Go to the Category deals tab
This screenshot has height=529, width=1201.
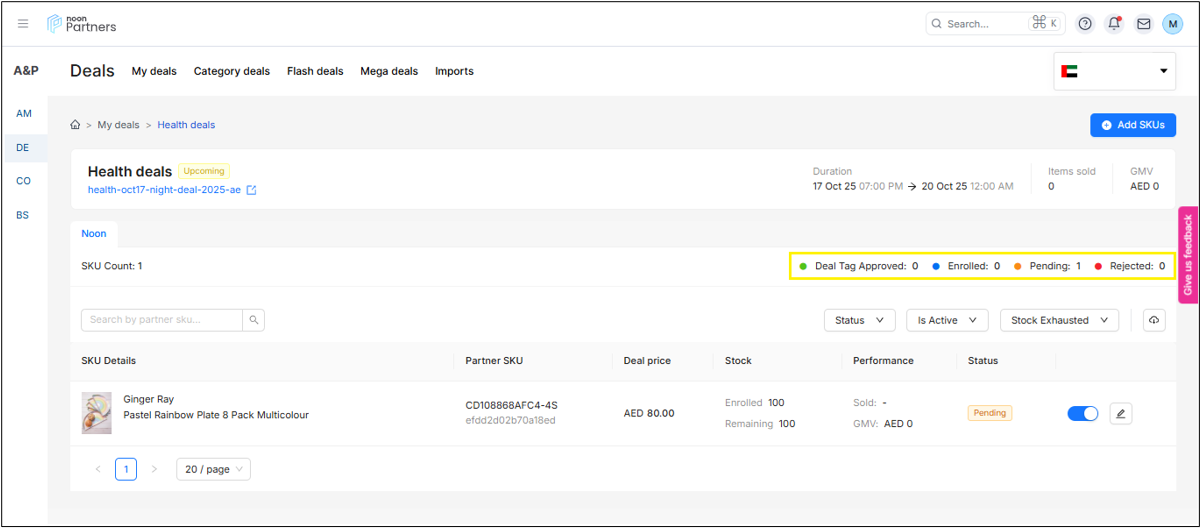pos(232,71)
